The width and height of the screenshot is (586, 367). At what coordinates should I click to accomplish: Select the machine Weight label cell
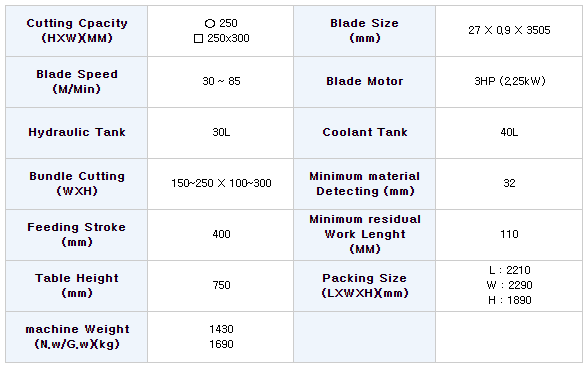pos(77,337)
